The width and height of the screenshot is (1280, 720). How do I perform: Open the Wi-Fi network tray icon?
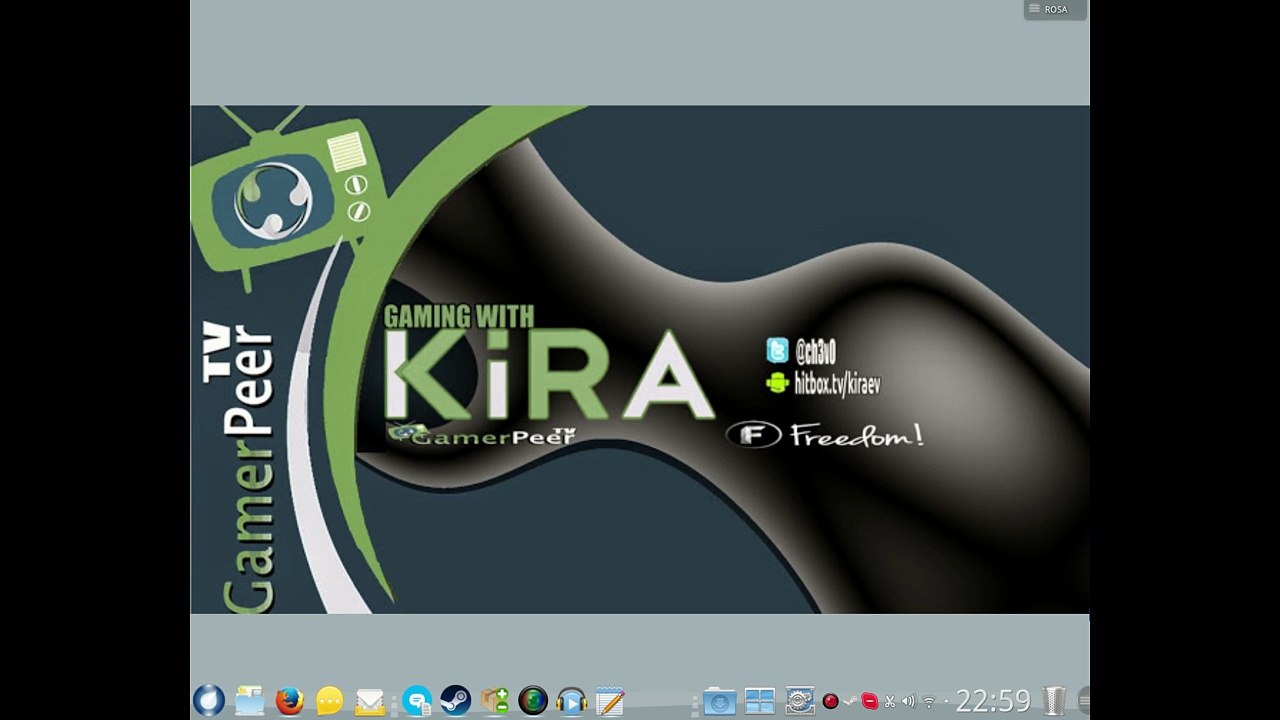pos(928,702)
